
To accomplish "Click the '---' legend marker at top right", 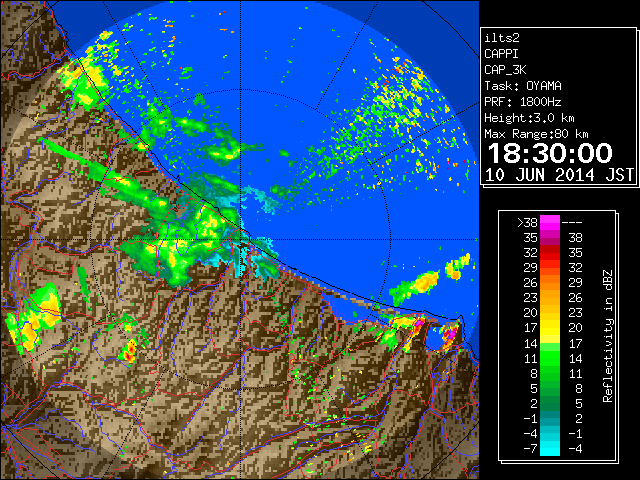I will tap(572, 223).
